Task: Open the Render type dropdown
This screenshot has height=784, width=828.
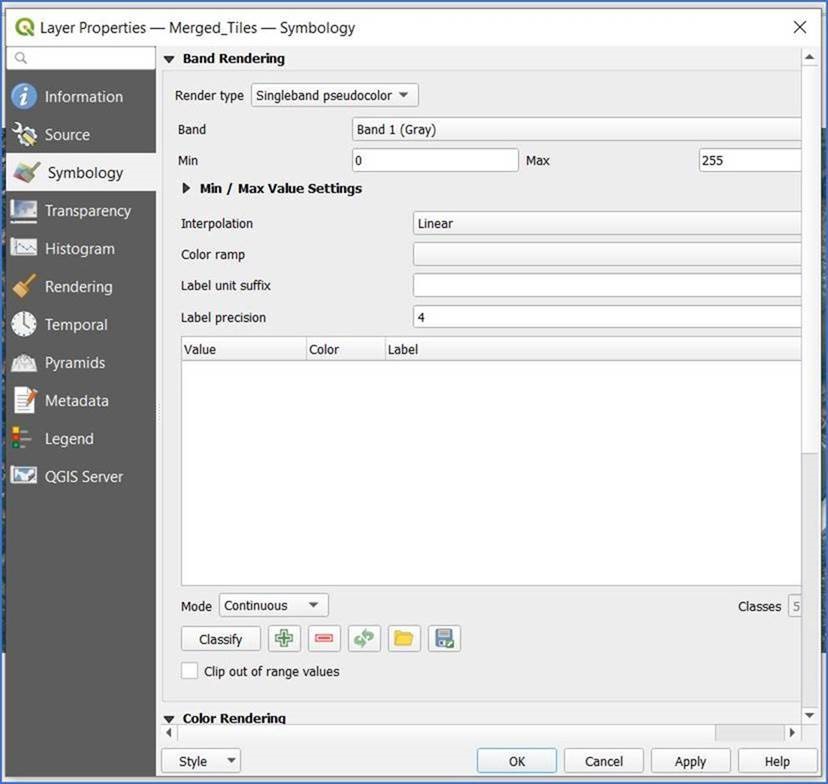Action: [x=335, y=96]
